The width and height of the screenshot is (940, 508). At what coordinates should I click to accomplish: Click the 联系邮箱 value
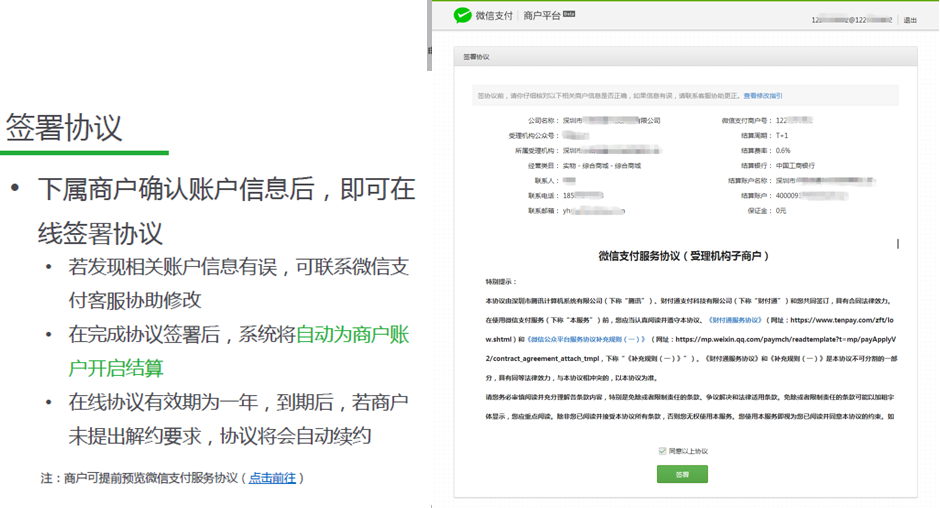click(x=593, y=211)
